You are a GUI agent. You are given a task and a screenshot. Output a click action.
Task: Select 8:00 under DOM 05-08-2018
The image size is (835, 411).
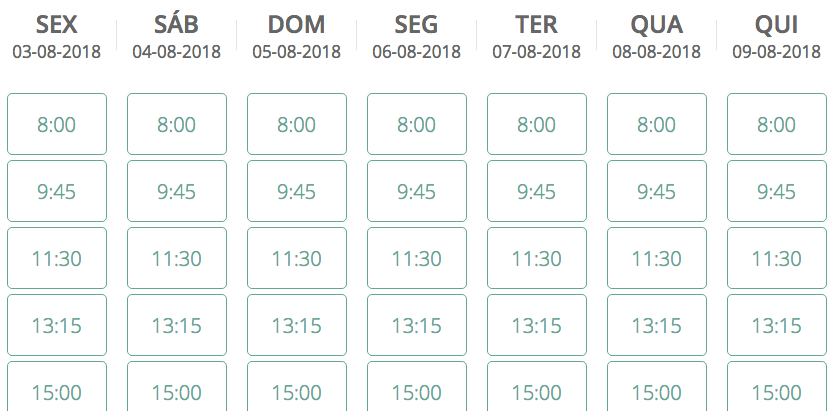297,124
